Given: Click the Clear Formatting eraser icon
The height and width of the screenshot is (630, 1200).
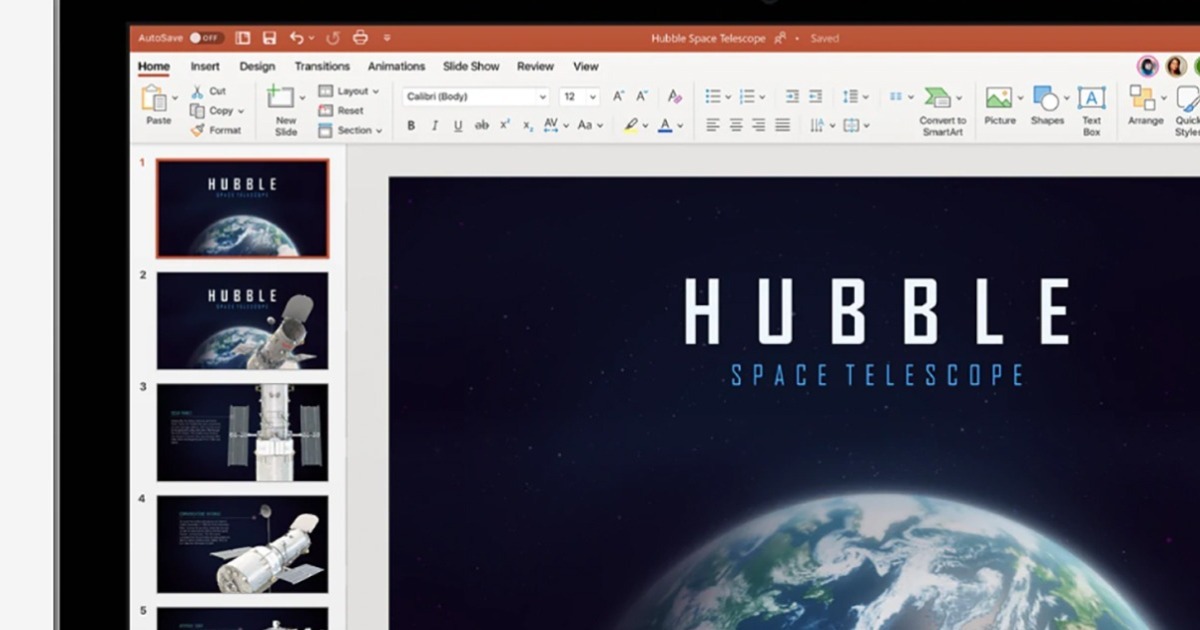Looking at the screenshot, I should coord(675,97).
